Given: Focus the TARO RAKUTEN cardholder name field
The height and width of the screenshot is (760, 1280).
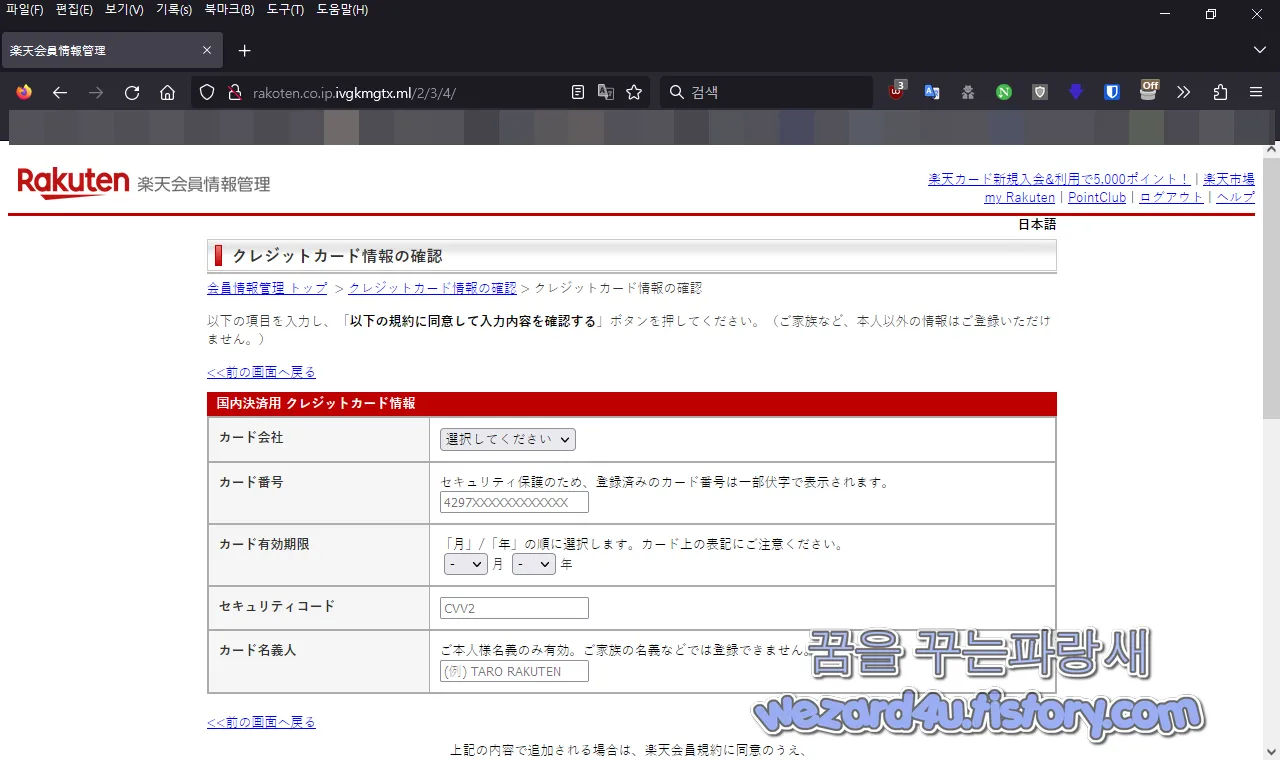Looking at the screenshot, I should (x=514, y=672).
